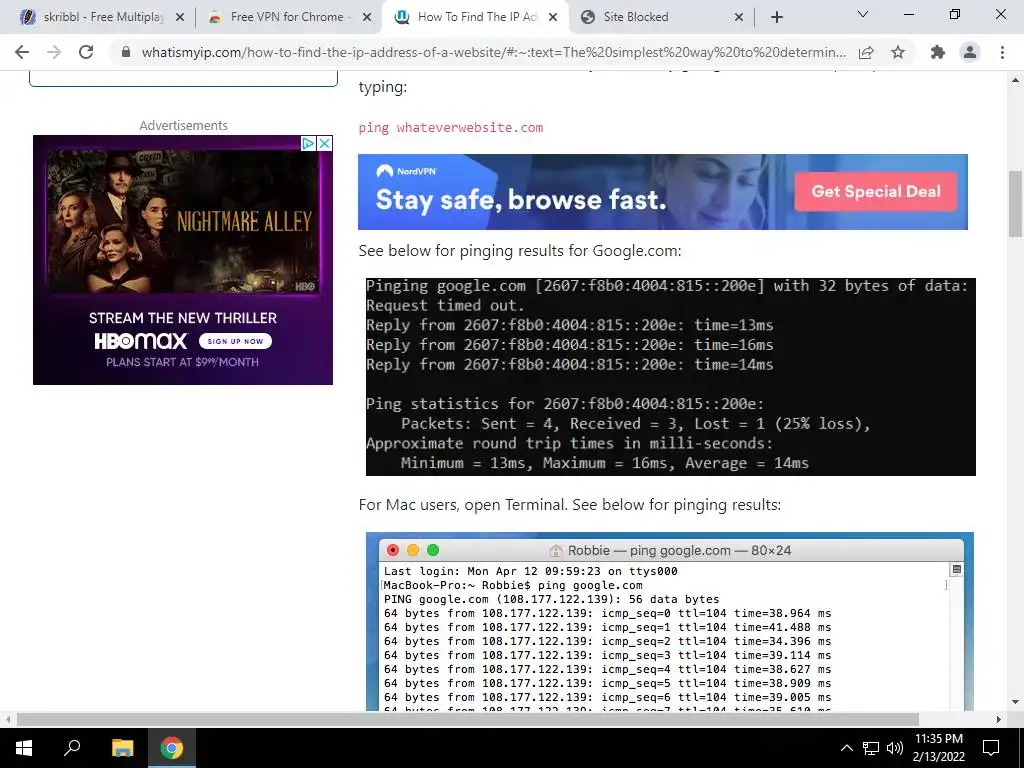Viewport: 1024px width, 768px height.
Task: Click the NordVPN Stay safe banner text
Action: [x=520, y=200]
